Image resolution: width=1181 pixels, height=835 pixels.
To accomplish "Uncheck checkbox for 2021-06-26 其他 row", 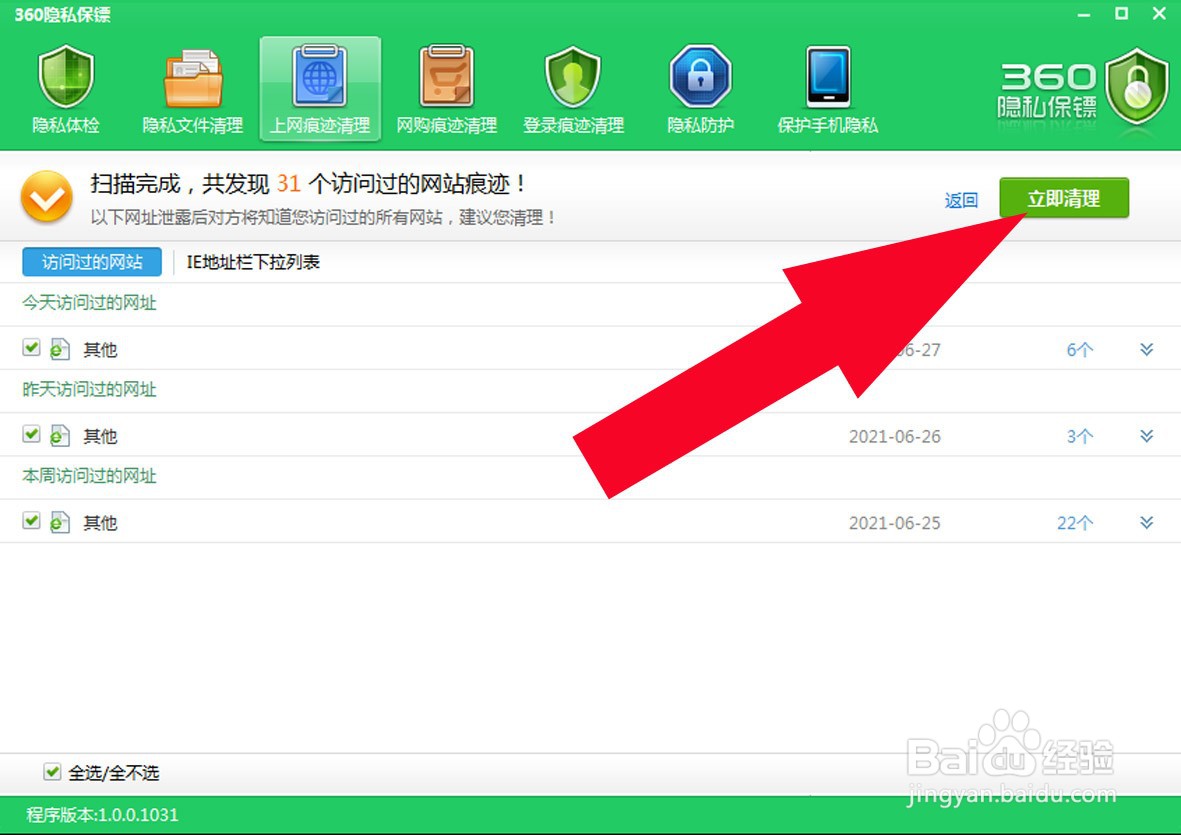I will point(31,434).
